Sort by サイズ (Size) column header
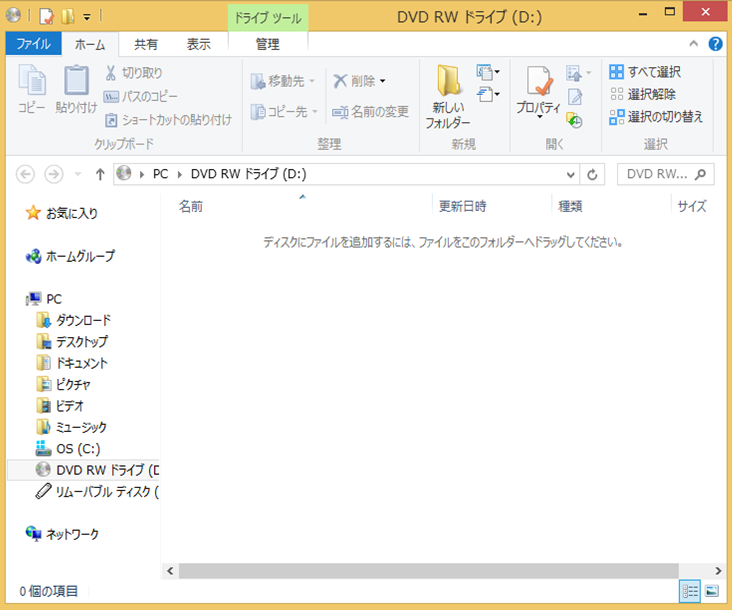Viewport: 732px width, 610px height. point(692,206)
